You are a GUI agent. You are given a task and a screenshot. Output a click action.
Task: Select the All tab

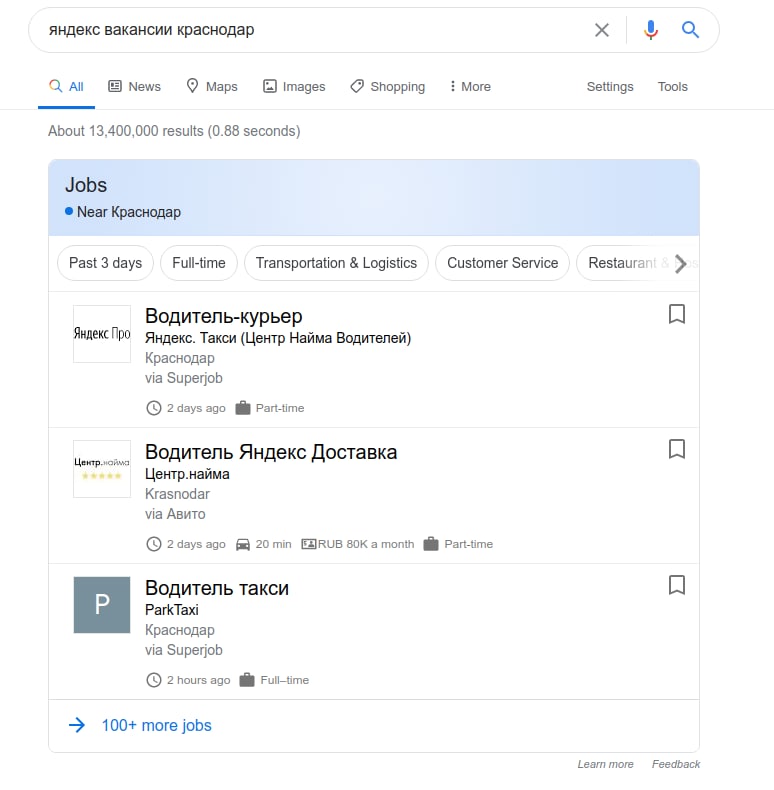coord(66,87)
